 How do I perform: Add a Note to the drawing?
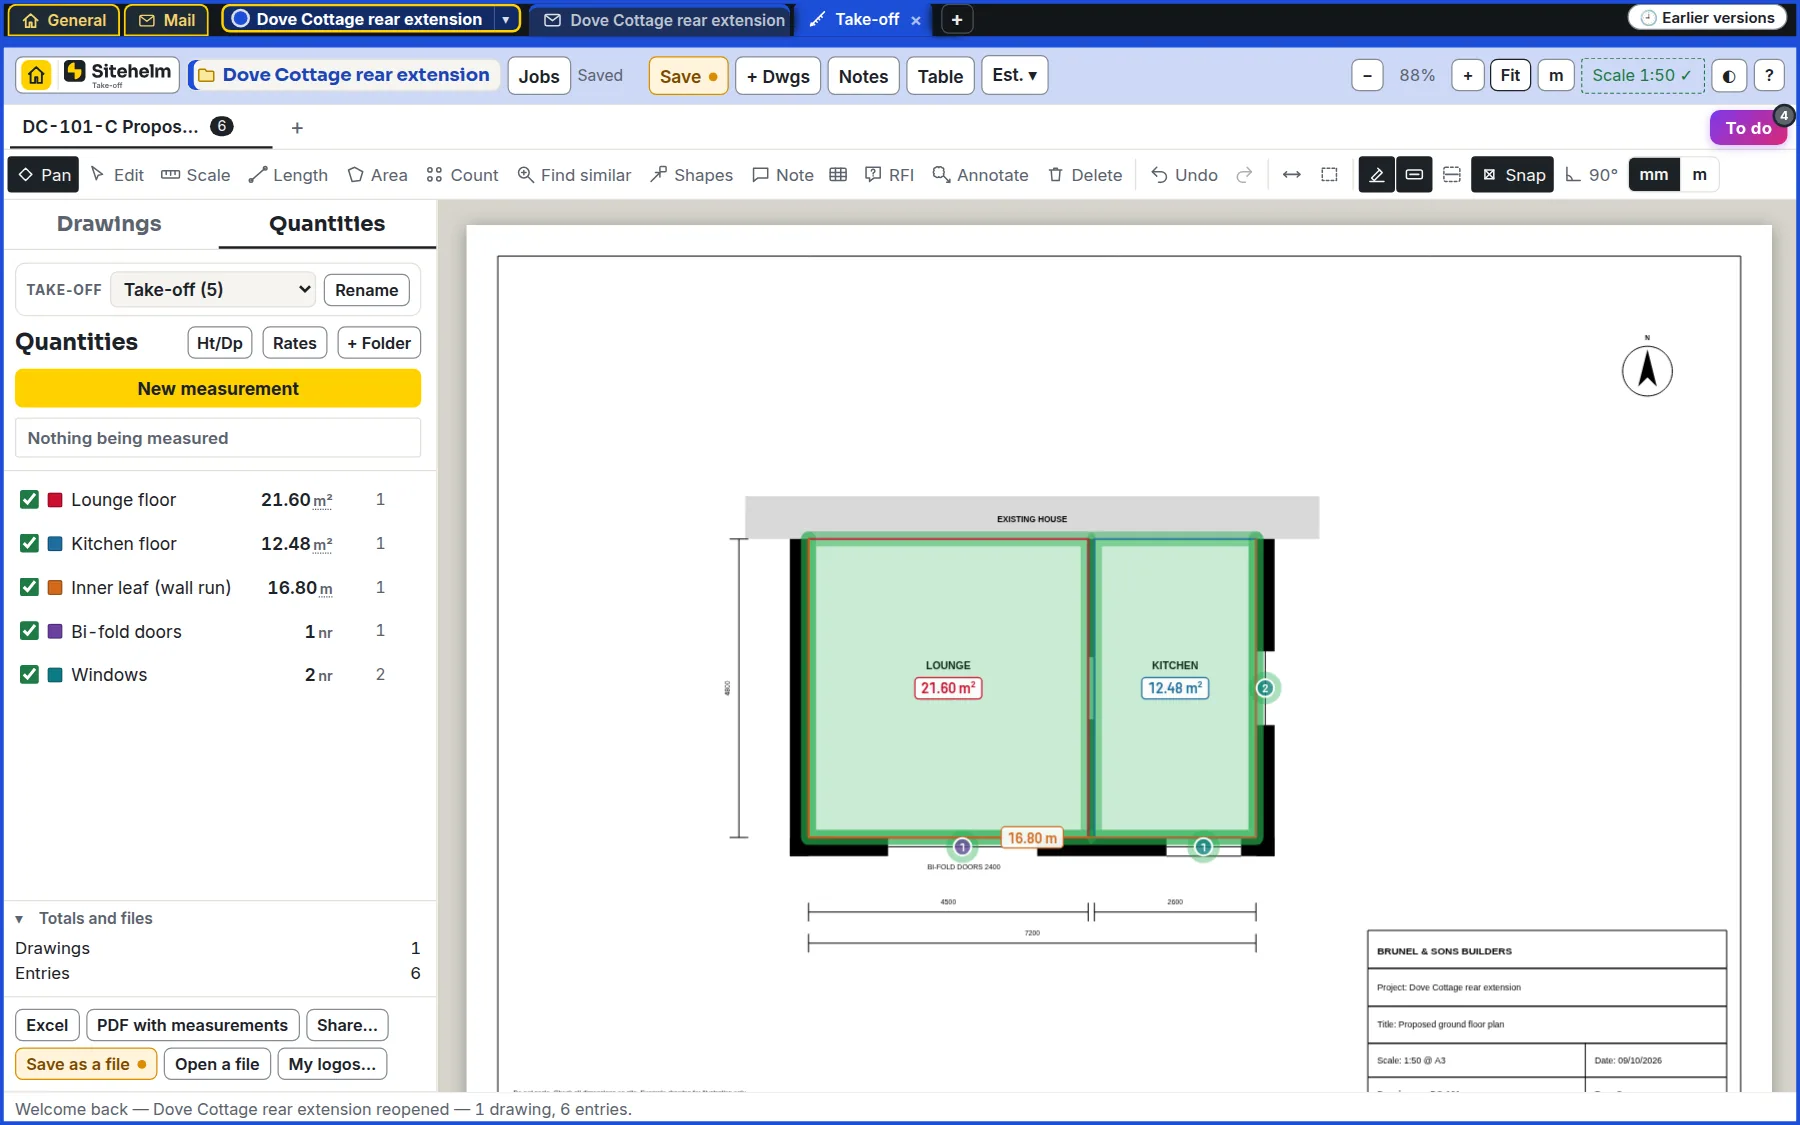(x=783, y=175)
